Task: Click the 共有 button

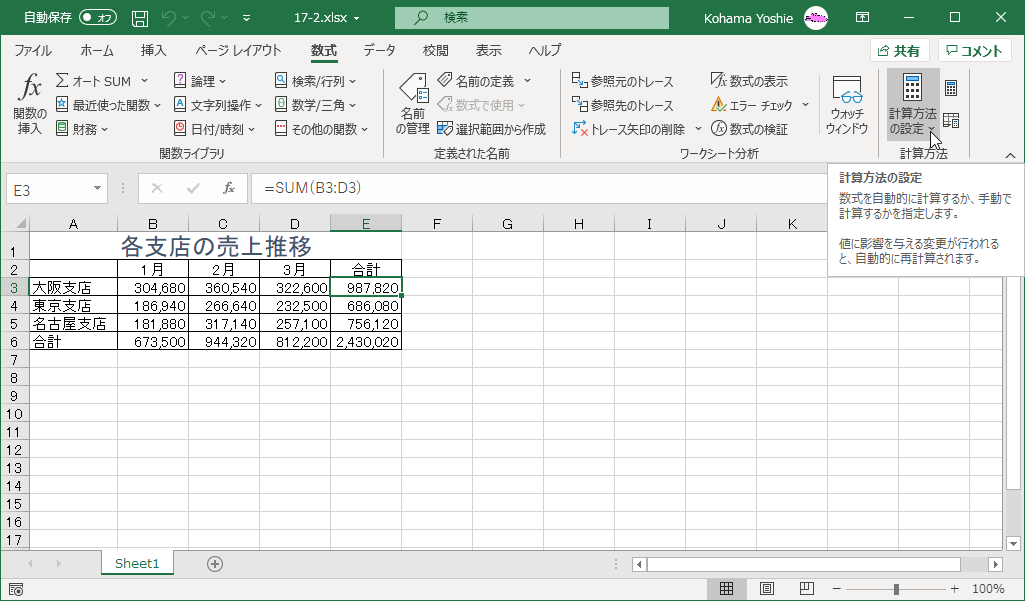Action: [x=899, y=49]
